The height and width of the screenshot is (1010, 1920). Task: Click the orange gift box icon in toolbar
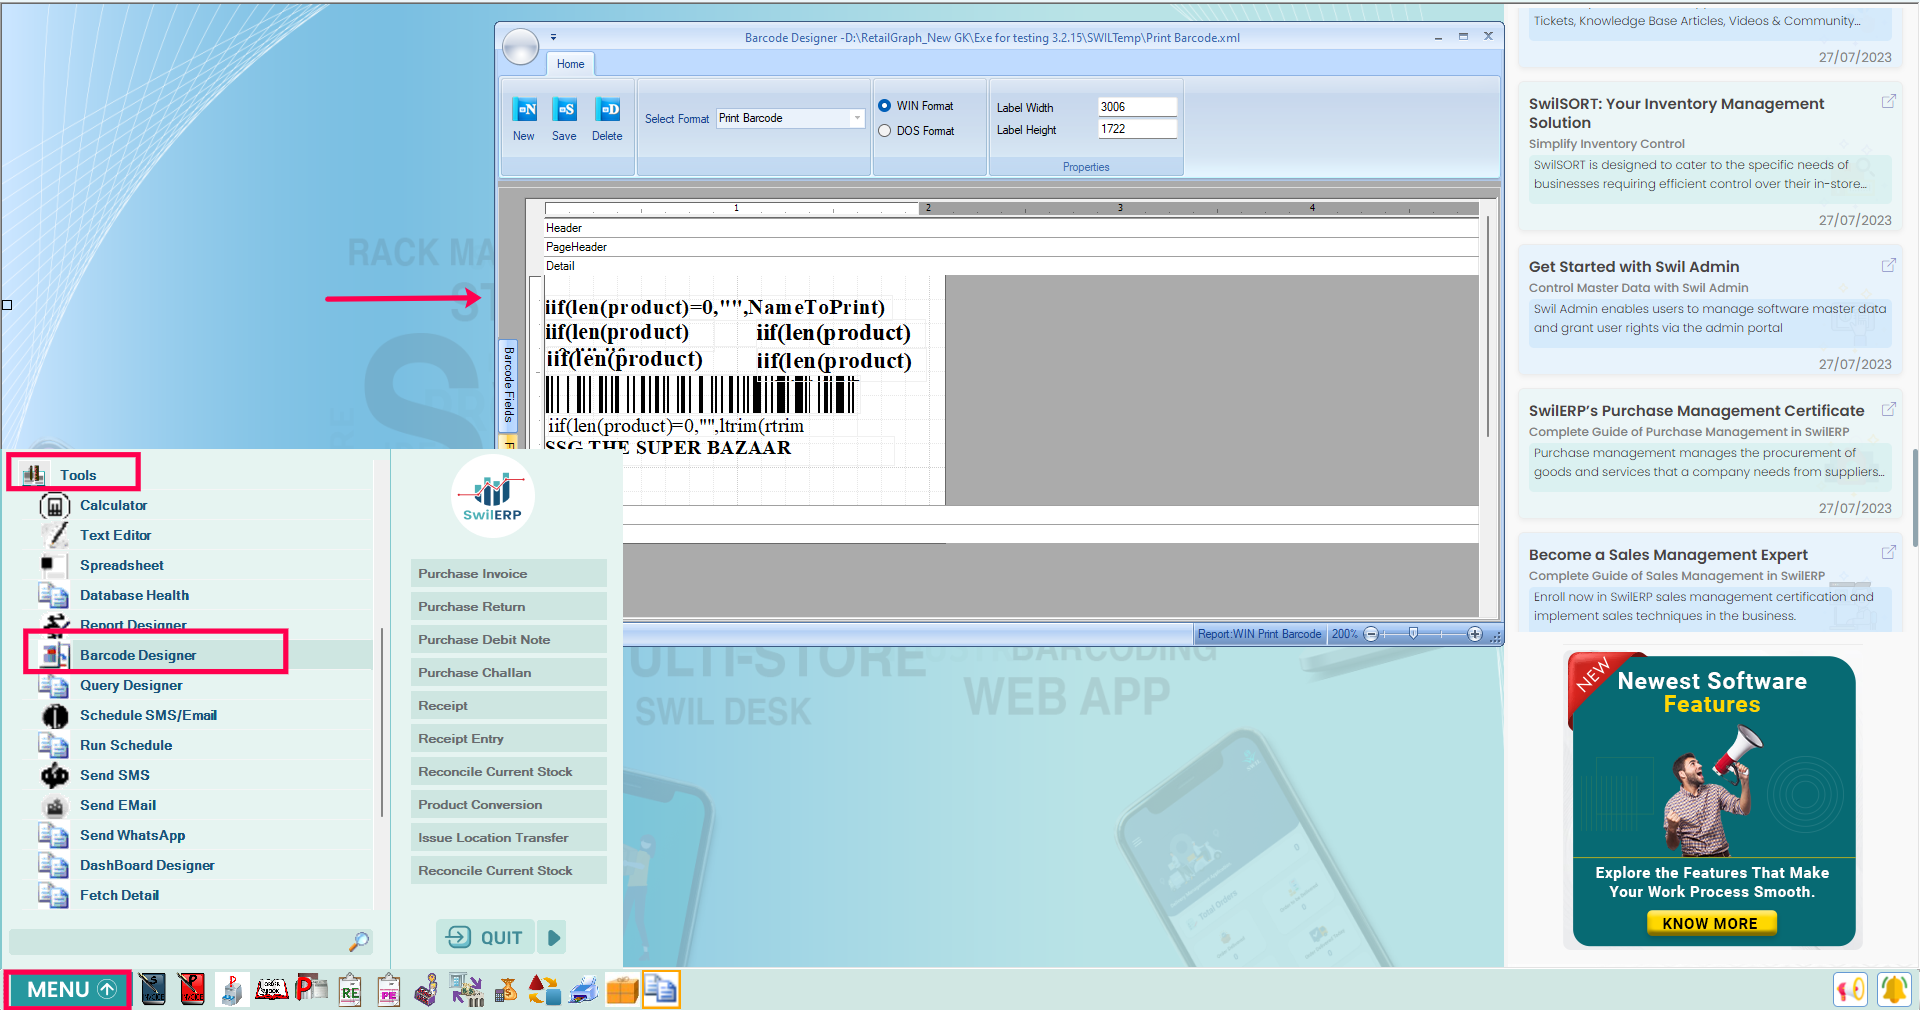[x=622, y=990]
